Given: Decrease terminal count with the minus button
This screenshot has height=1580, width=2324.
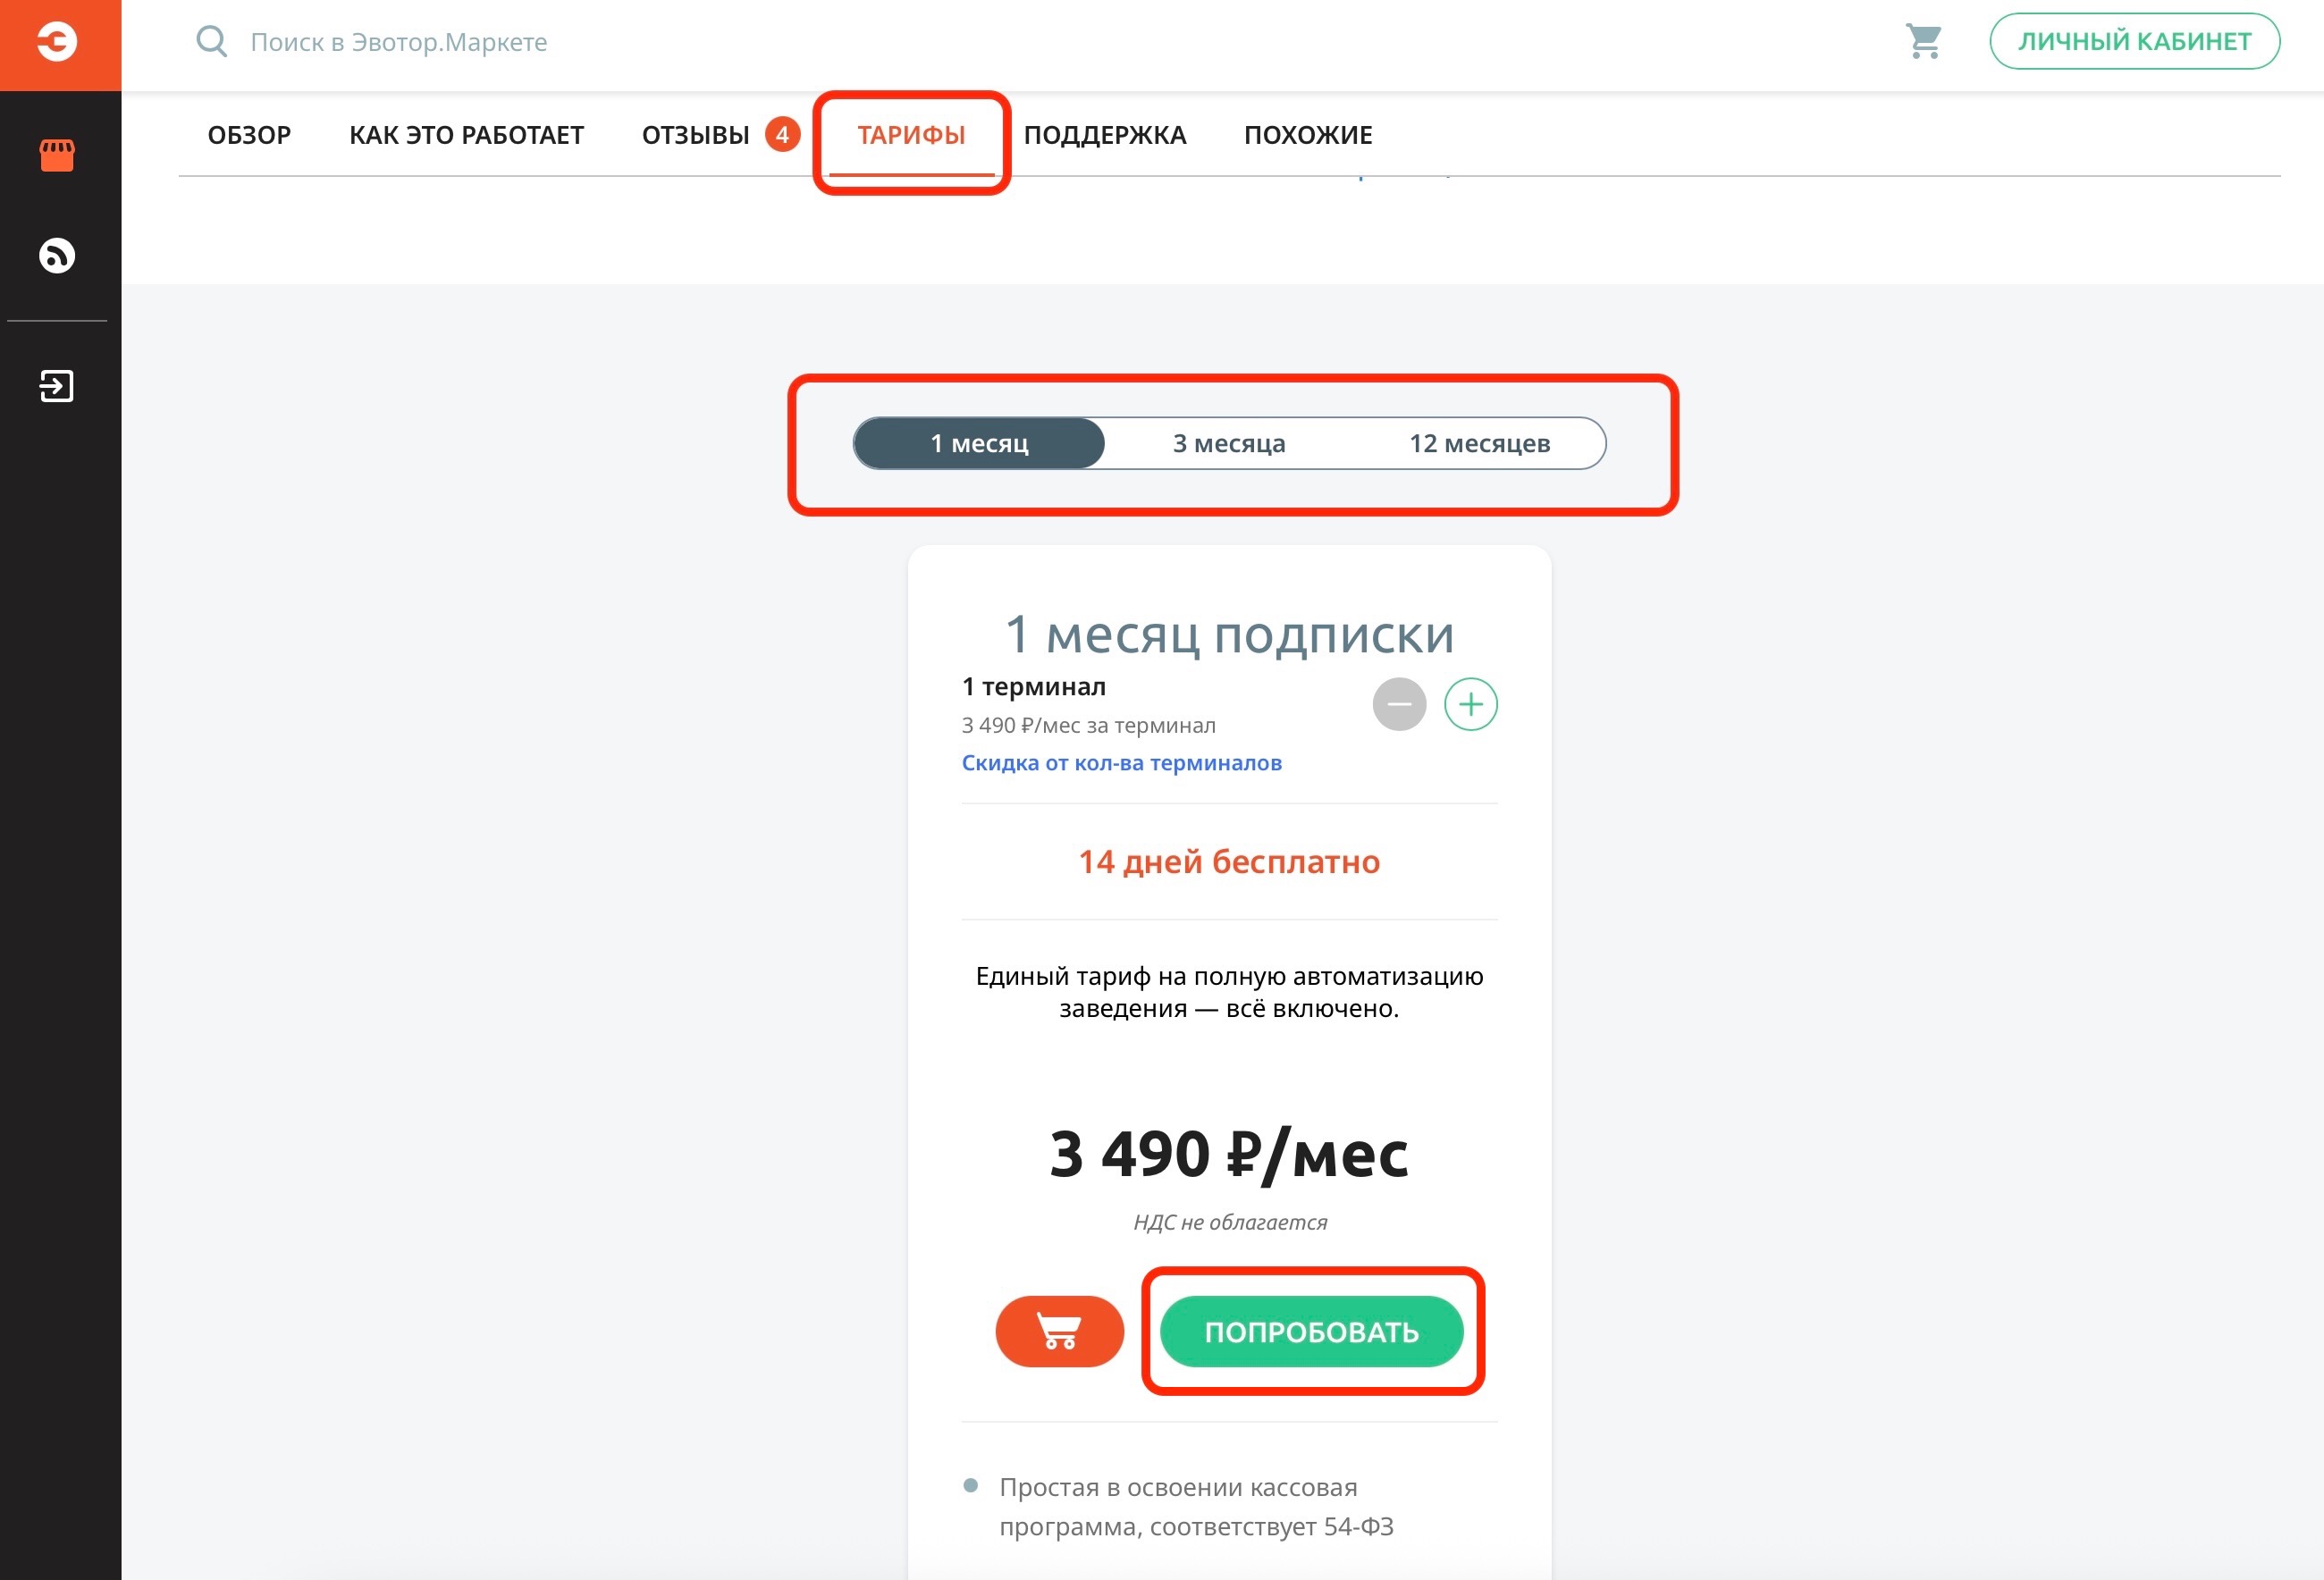Looking at the screenshot, I should point(1399,704).
